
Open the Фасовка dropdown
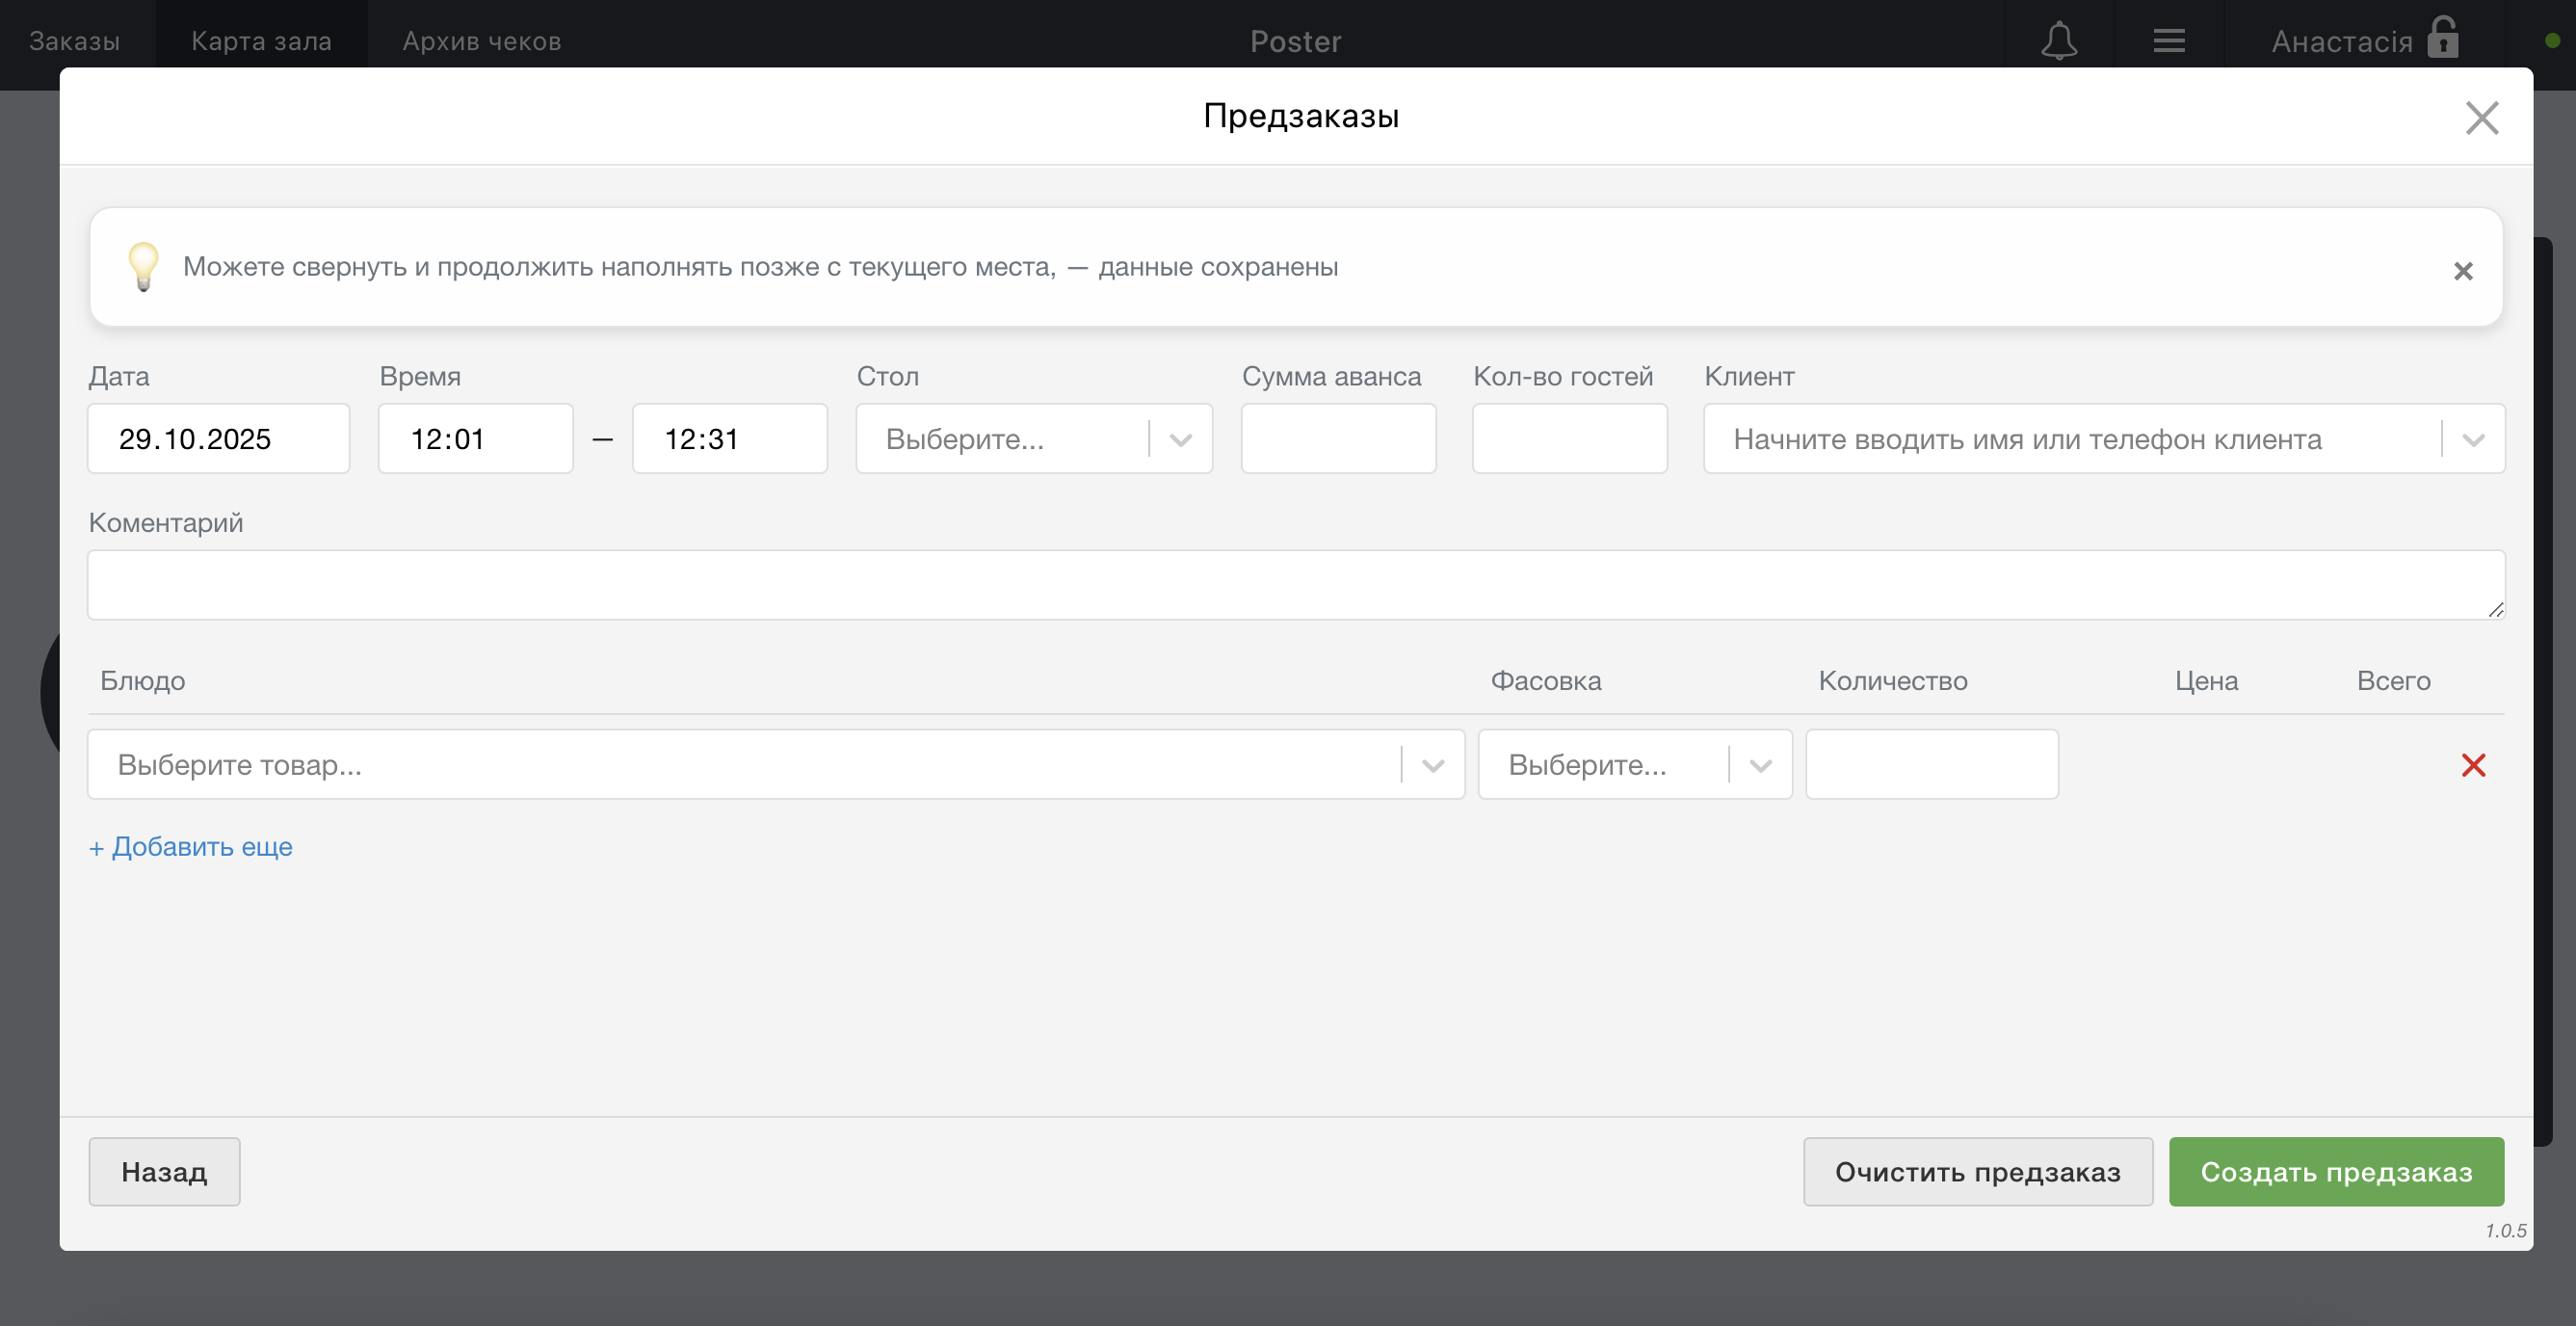tap(1760, 765)
